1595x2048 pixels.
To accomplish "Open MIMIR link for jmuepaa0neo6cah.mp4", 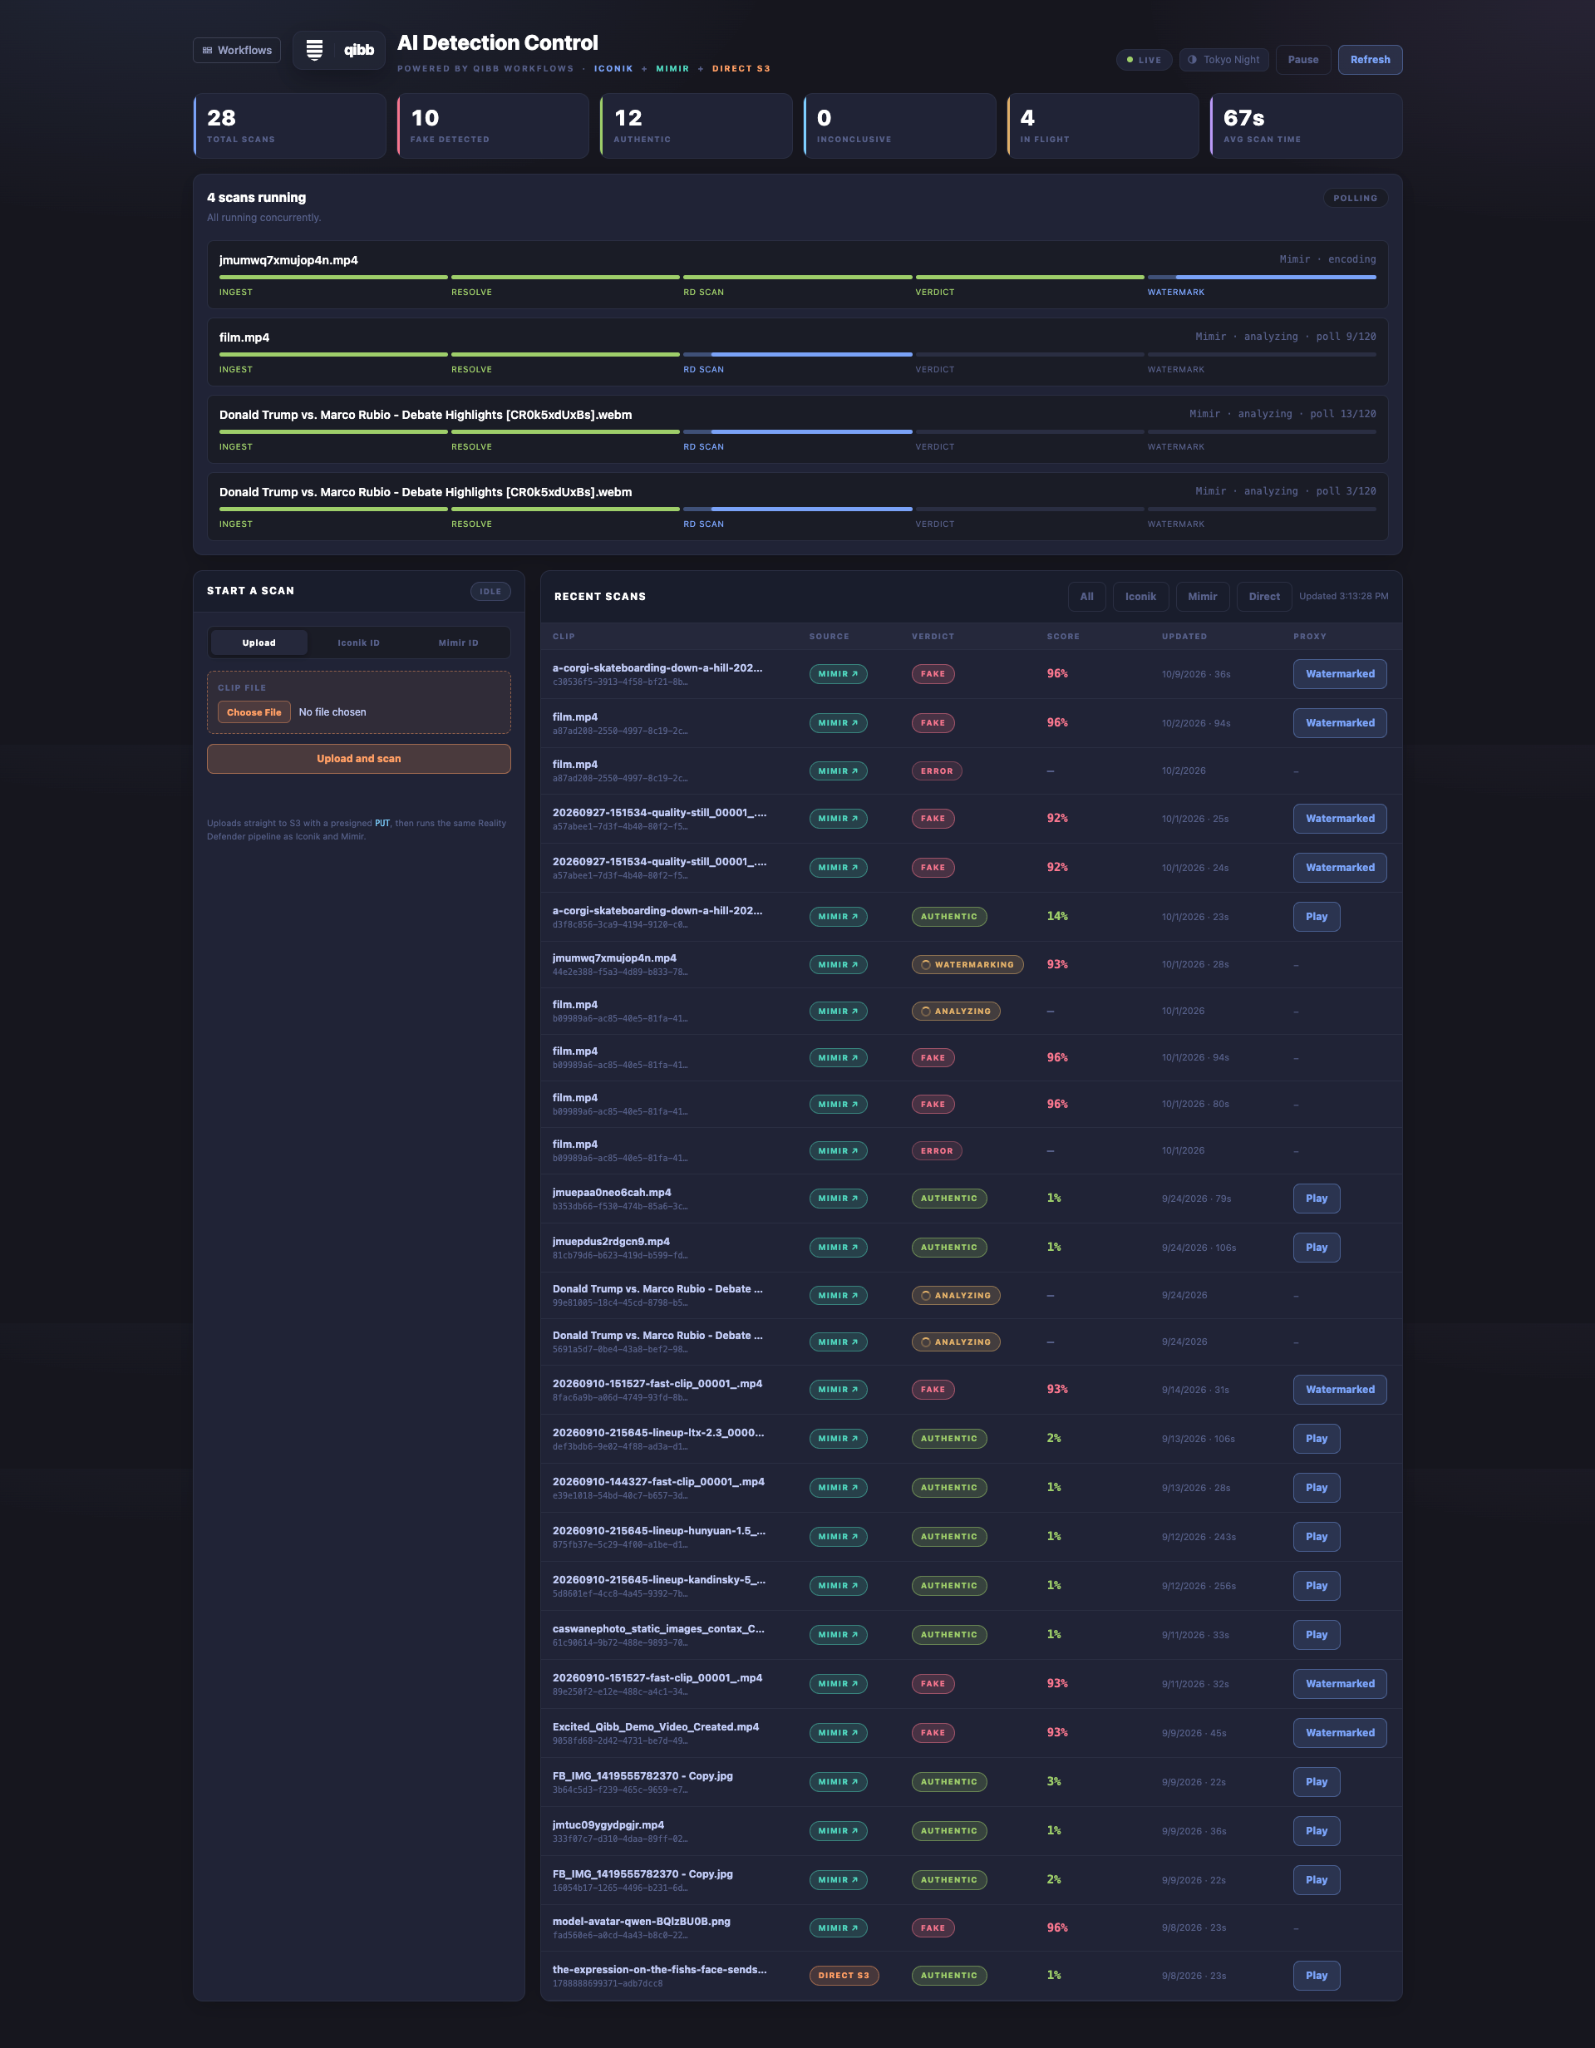I will (838, 1199).
